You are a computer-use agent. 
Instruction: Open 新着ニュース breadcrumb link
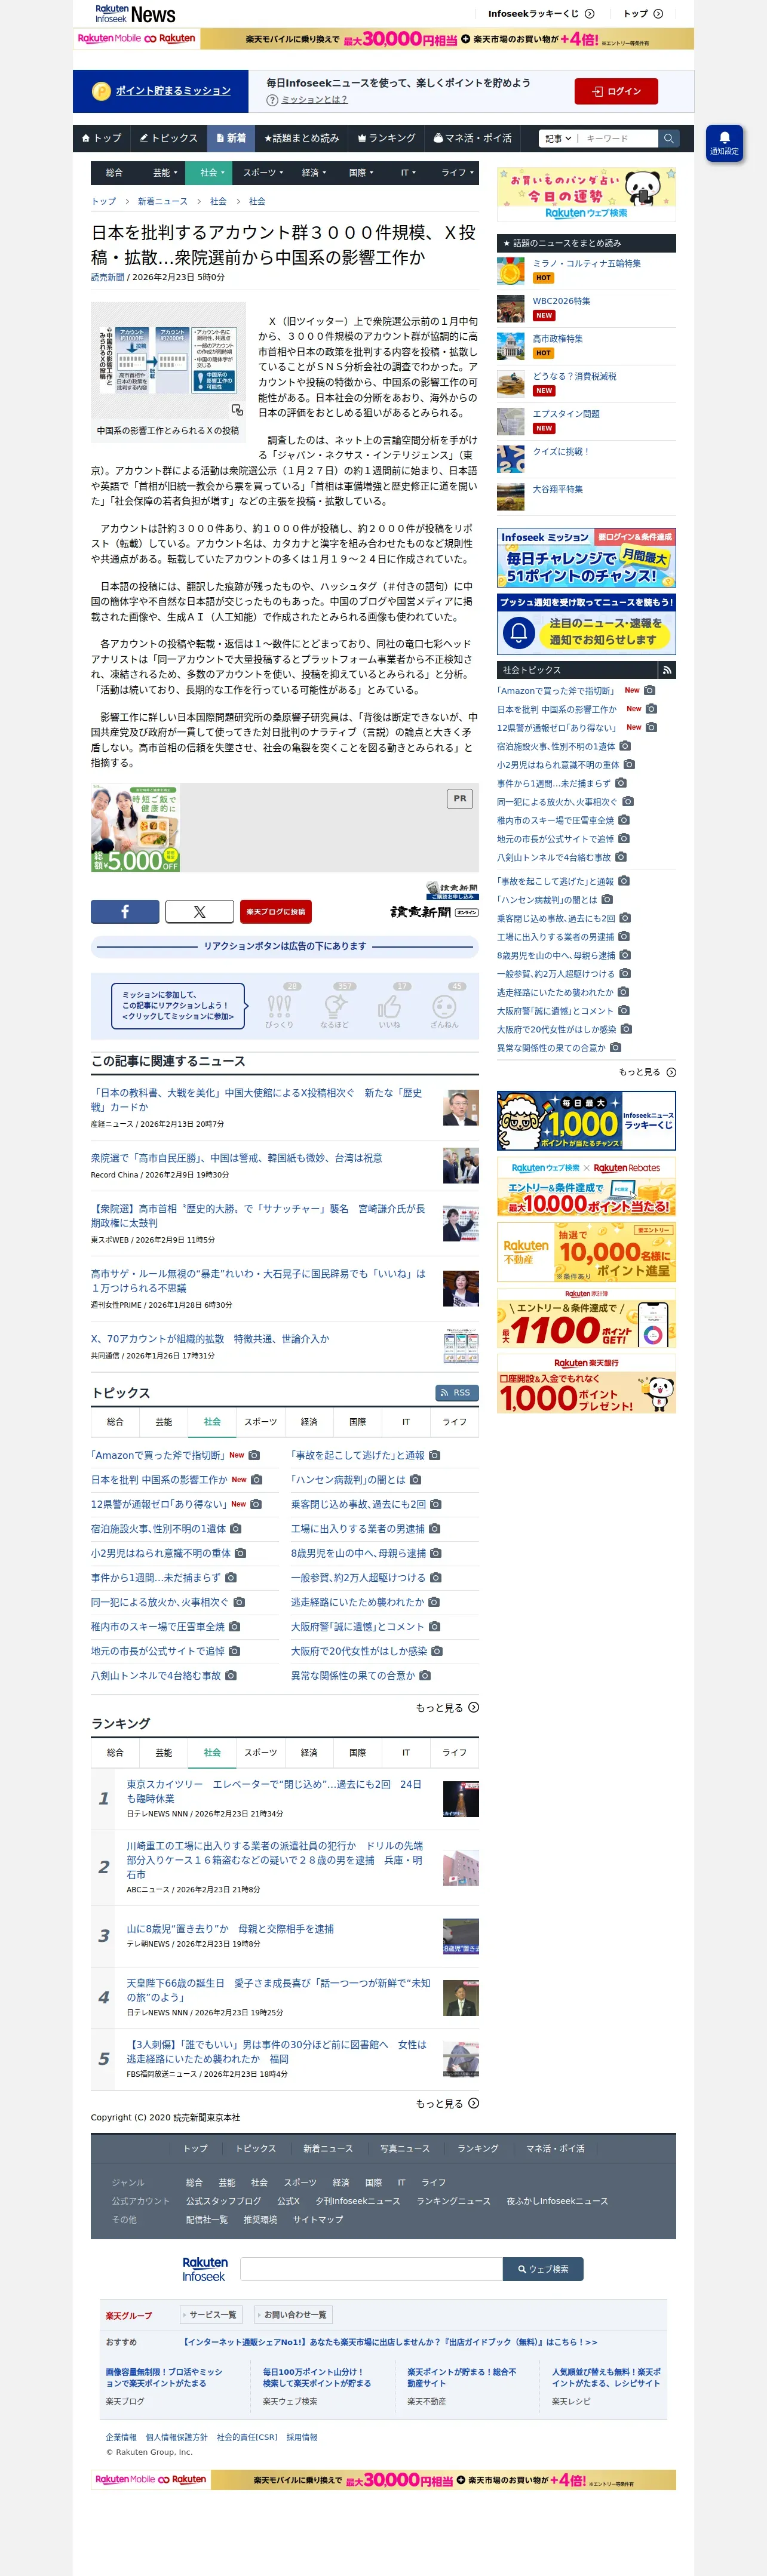point(163,202)
